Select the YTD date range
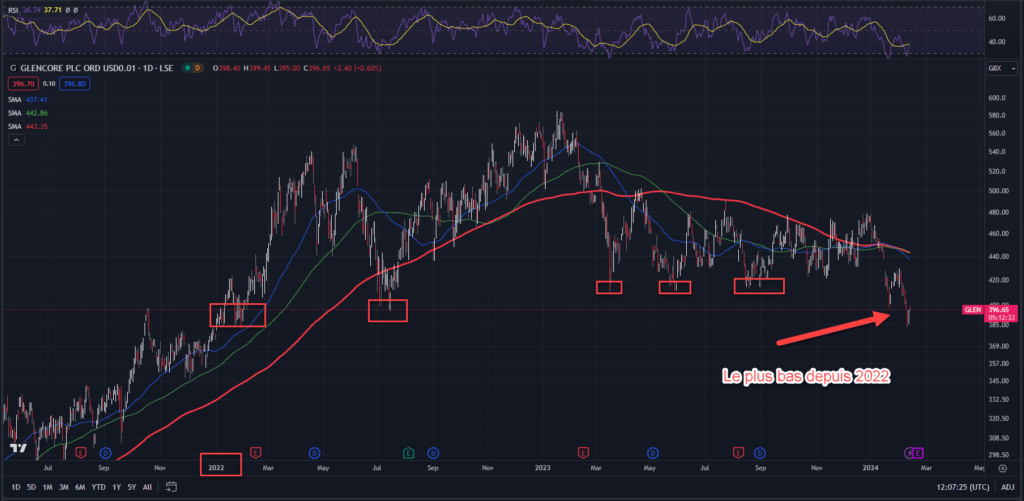Viewport: 1024px width, 501px height. (99, 487)
